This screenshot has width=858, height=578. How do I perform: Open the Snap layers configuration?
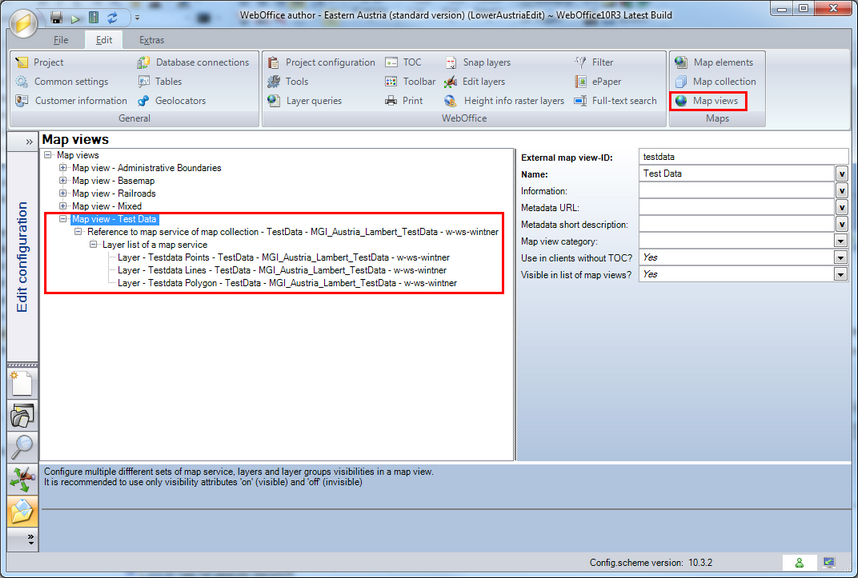tap(485, 62)
